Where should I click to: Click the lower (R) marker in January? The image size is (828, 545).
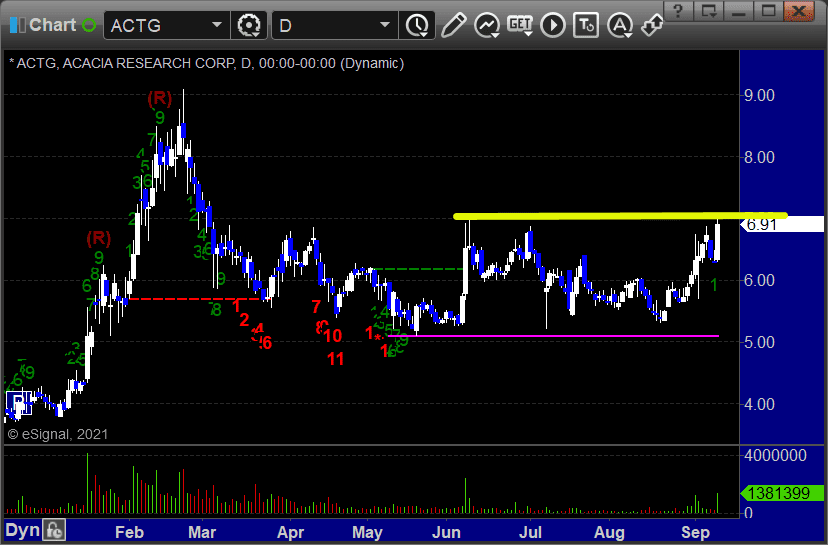click(99, 238)
